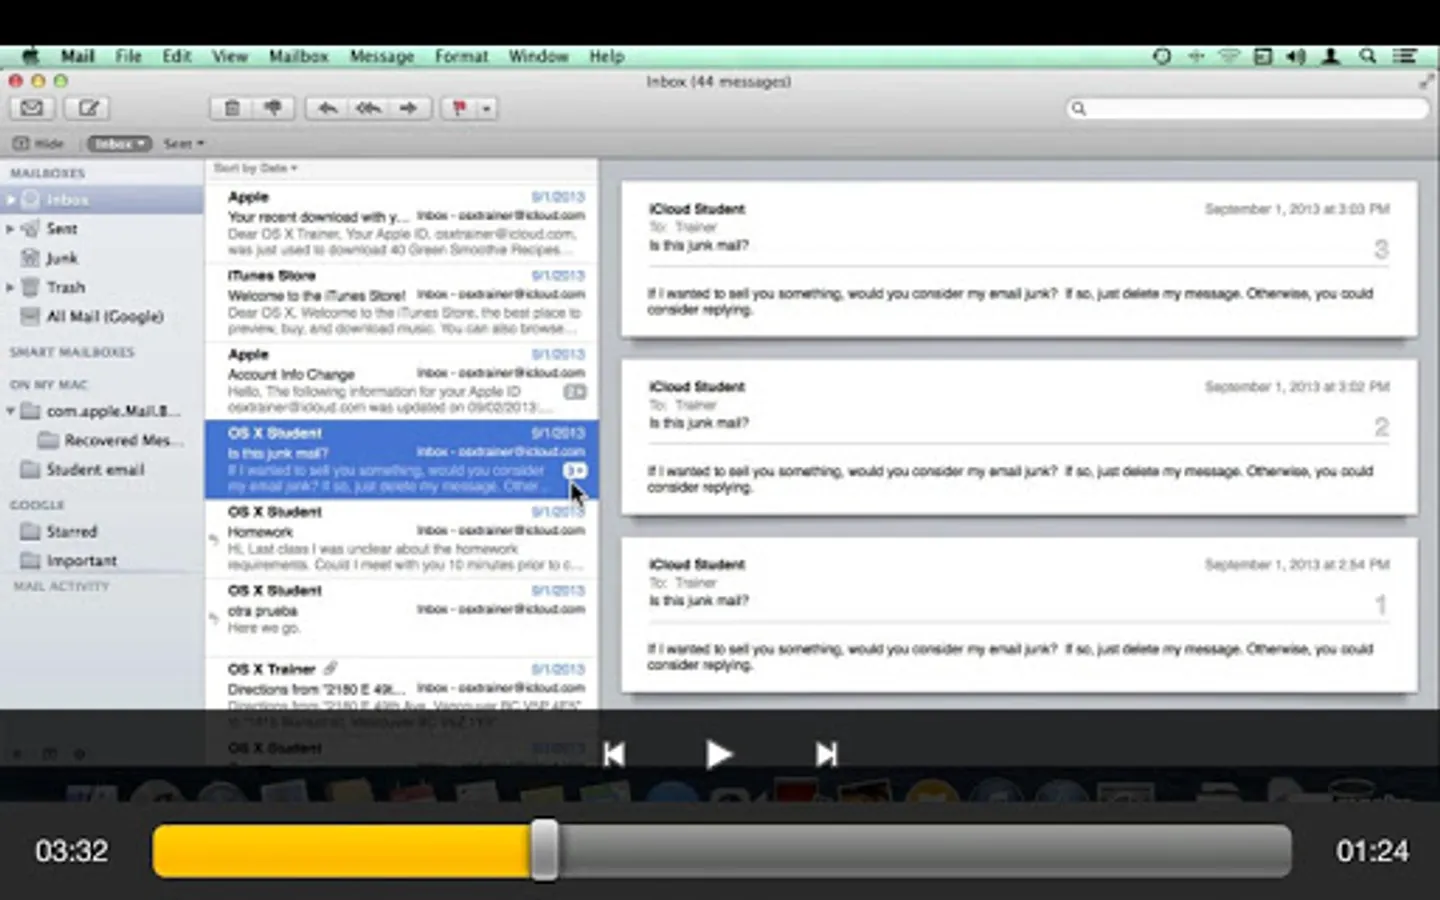Open the Apple menu
The width and height of the screenshot is (1440, 900).
pos(30,56)
